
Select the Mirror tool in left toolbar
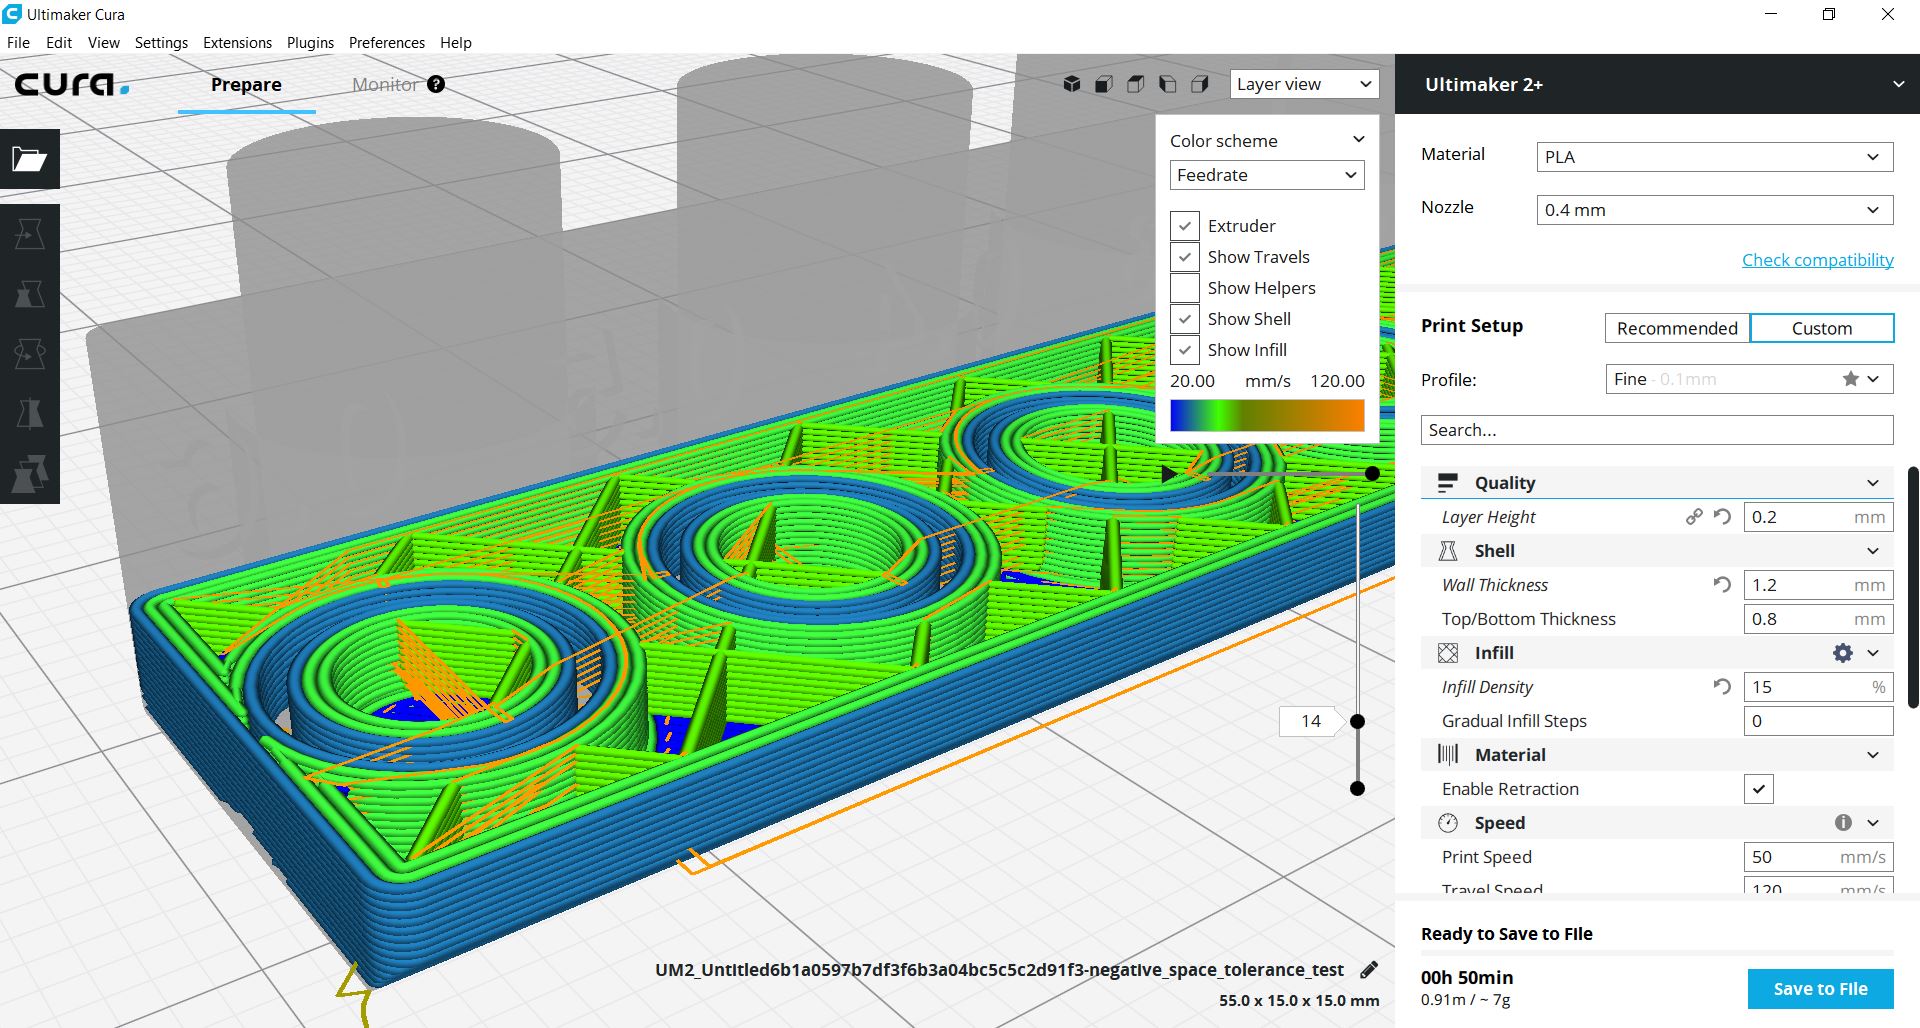pos(29,414)
